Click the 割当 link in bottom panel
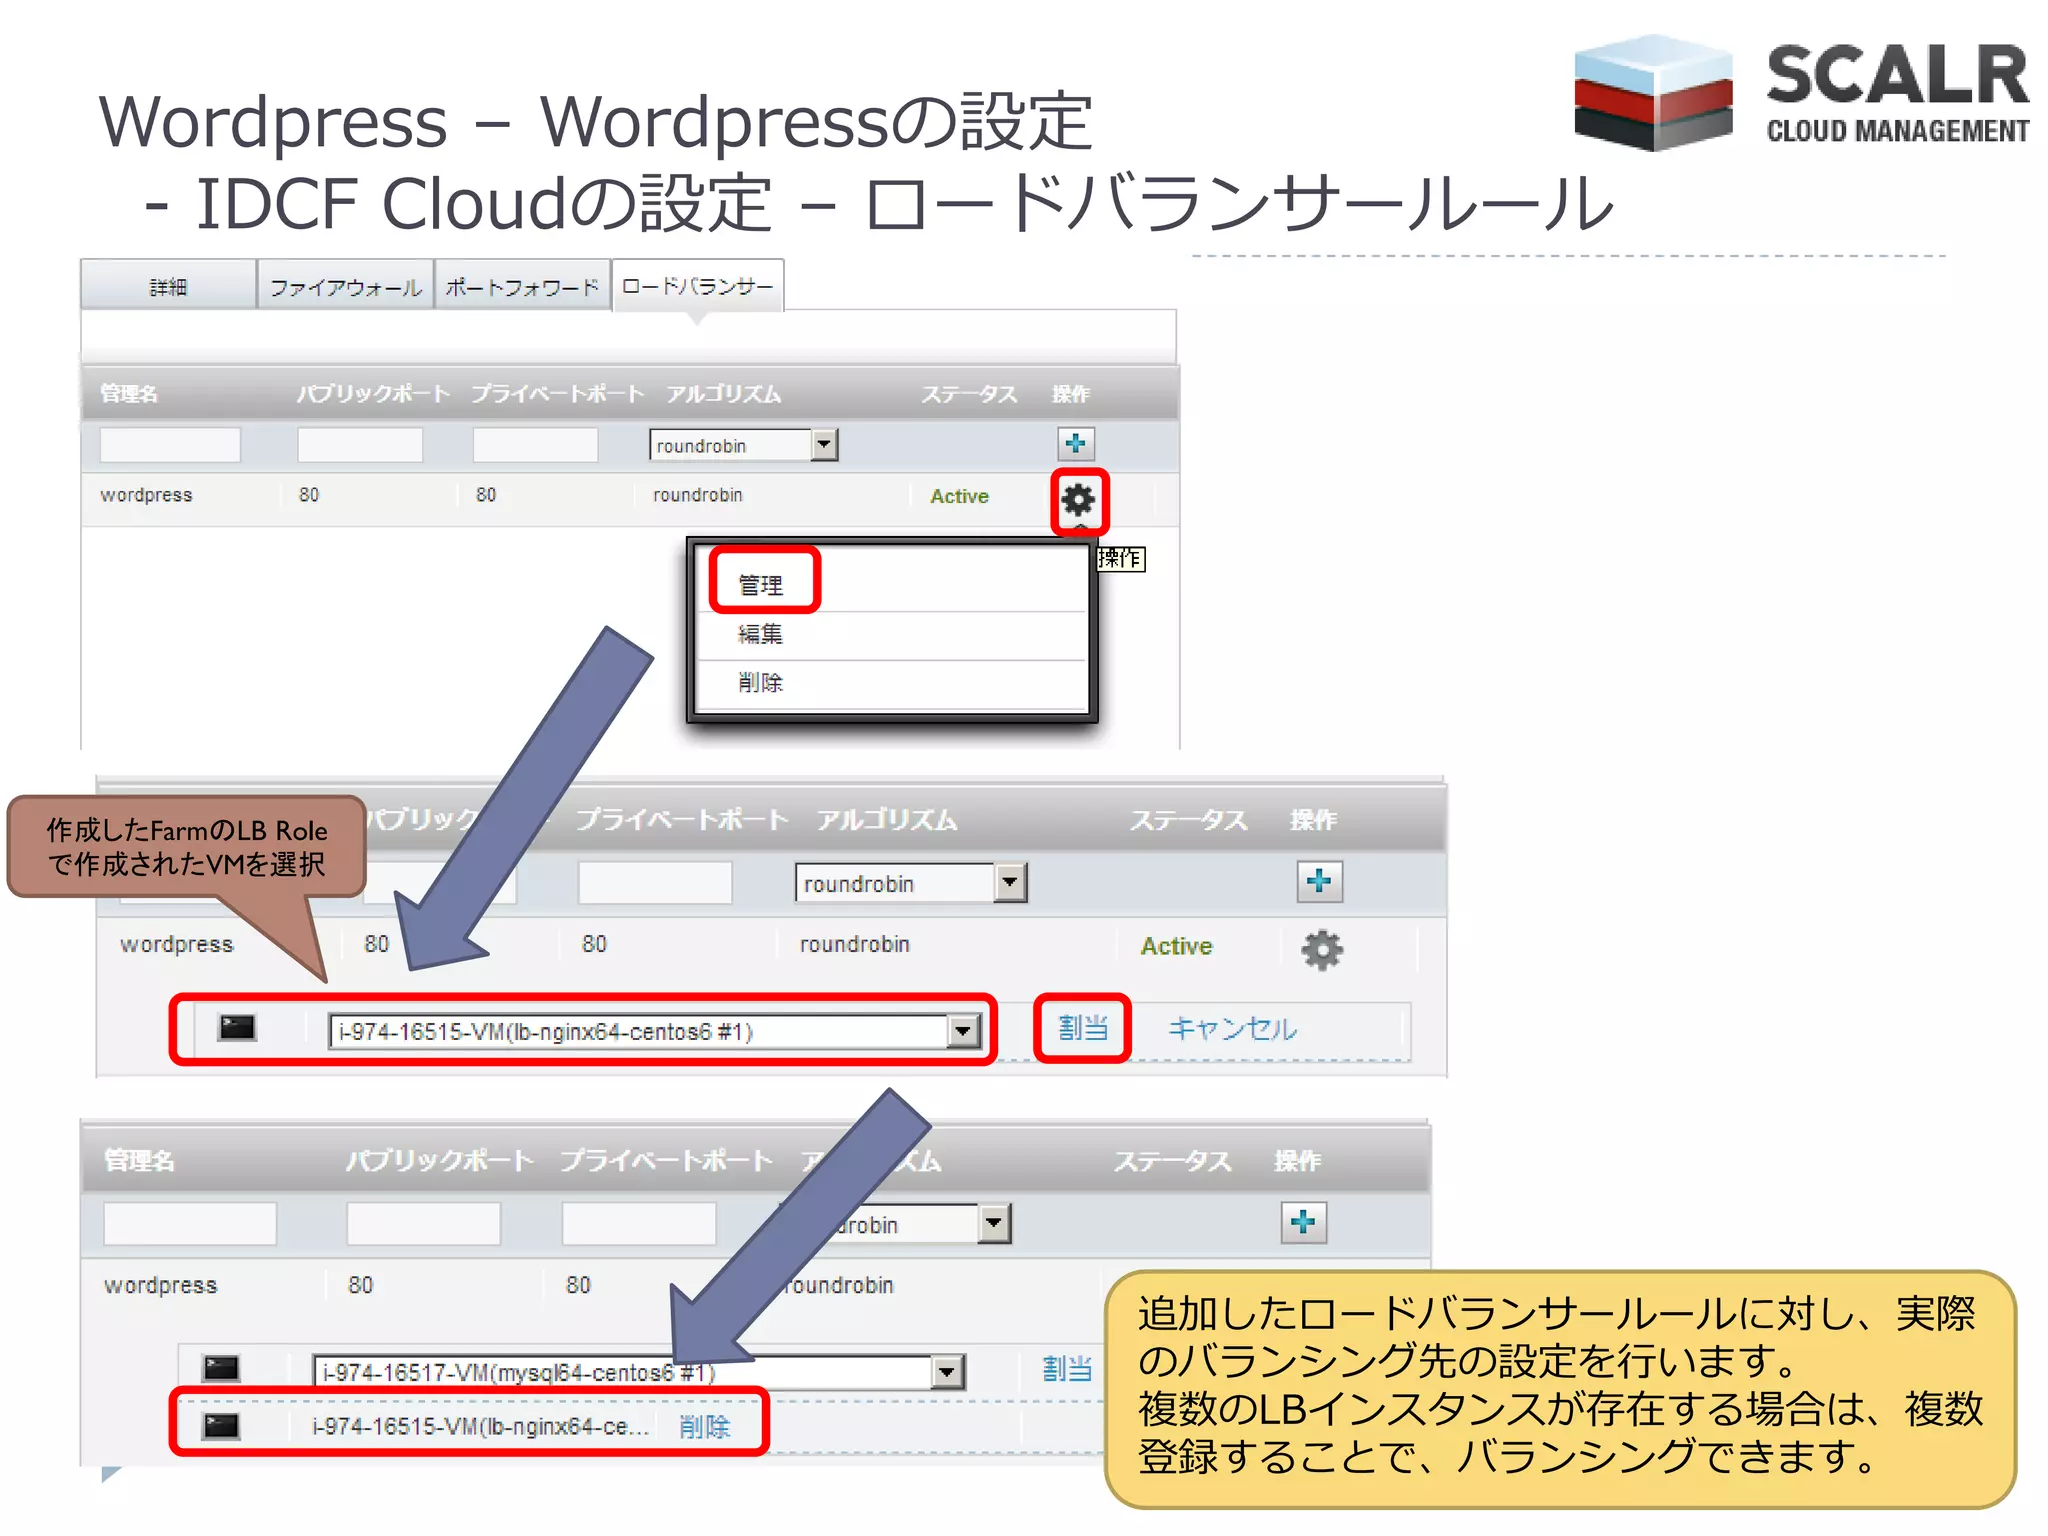Screen dimensions: 2048x1536 [x=1067, y=1369]
